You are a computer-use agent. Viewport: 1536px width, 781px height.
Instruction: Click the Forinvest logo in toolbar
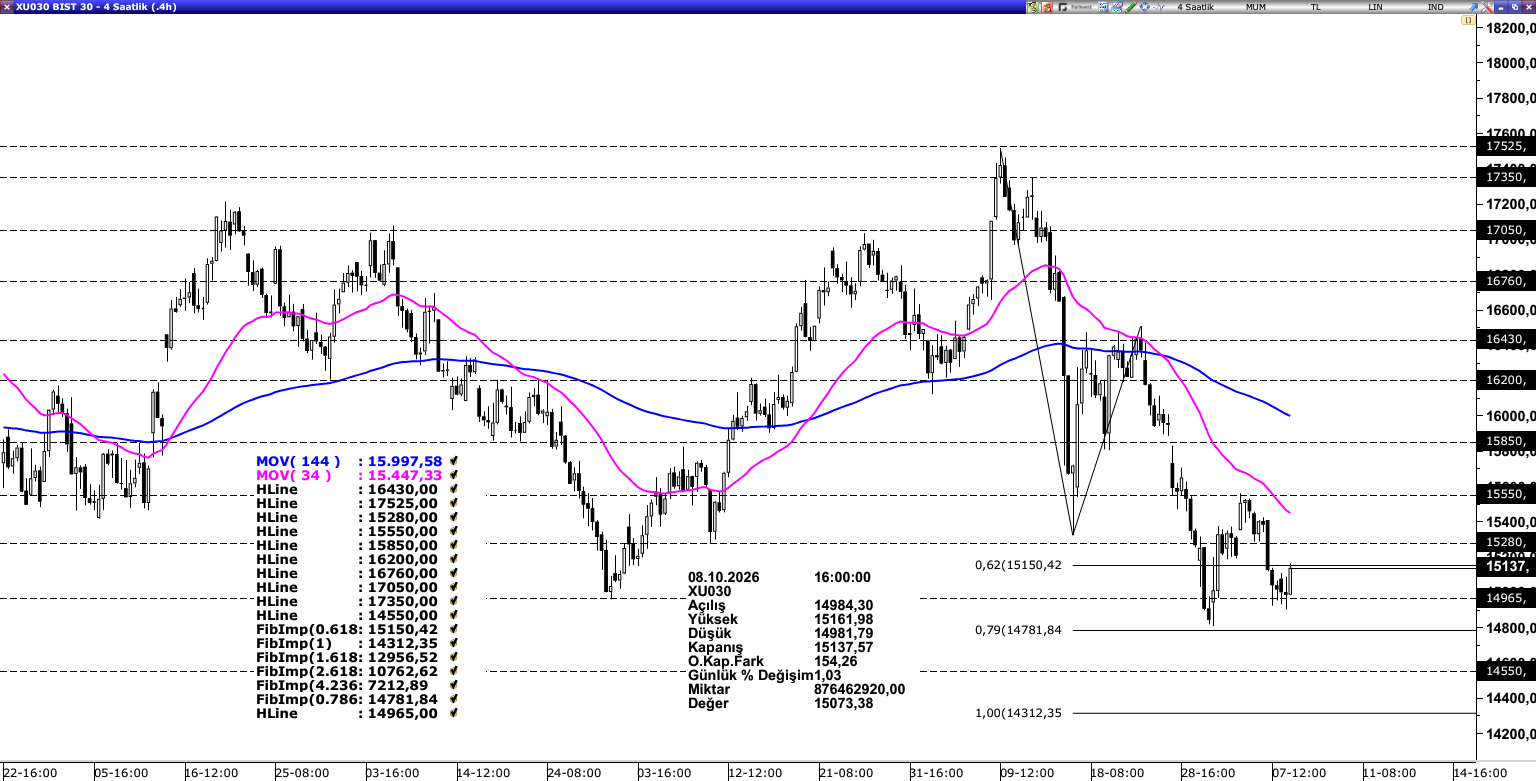[1075, 7]
